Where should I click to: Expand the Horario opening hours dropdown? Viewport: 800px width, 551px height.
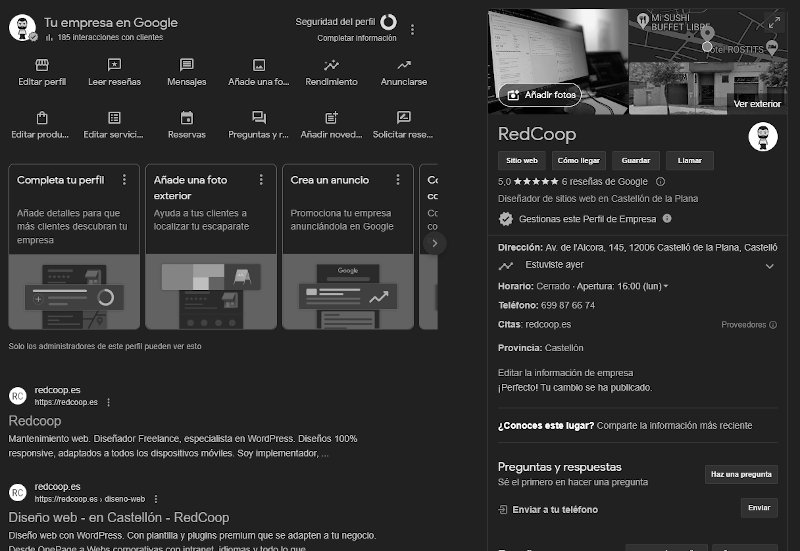(x=666, y=287)
